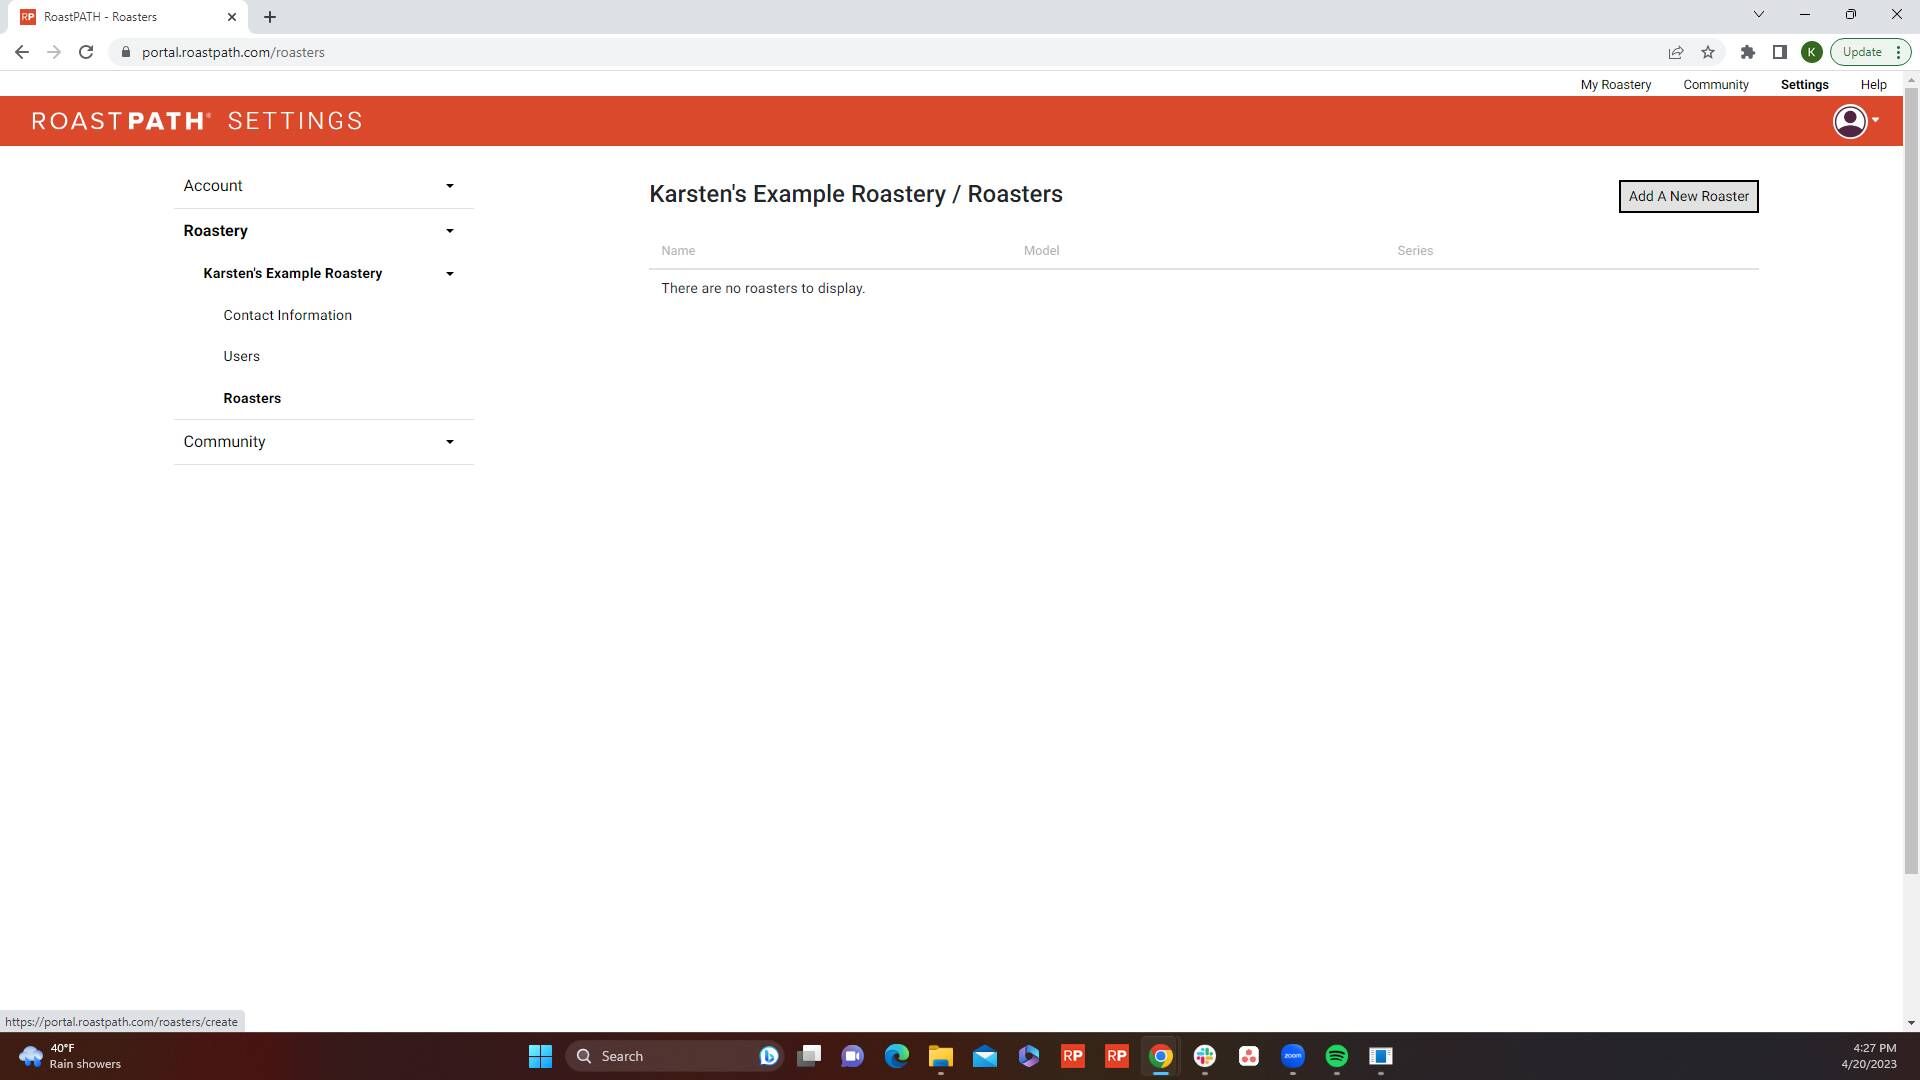Open File Explorer from the taskbar

941,1056
